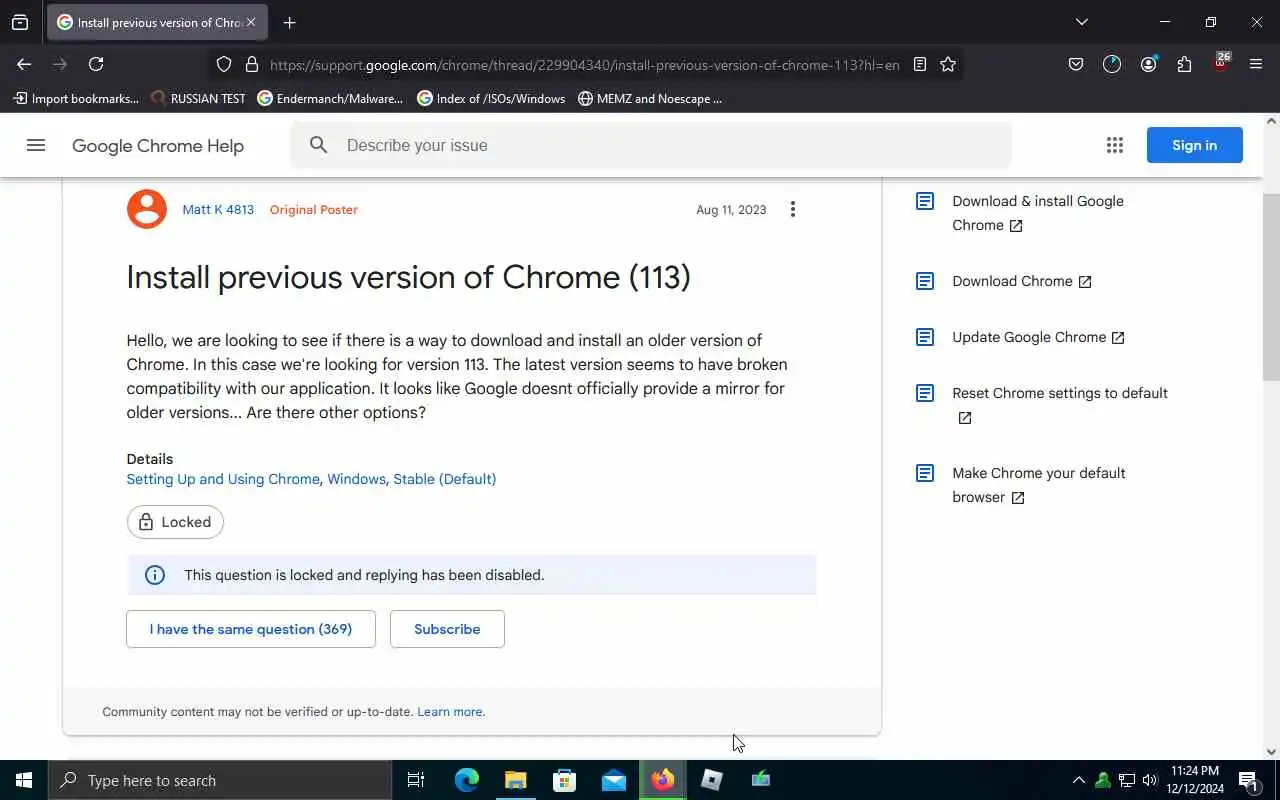
Task: View site security lock information
Action: [x=252, y=64]
